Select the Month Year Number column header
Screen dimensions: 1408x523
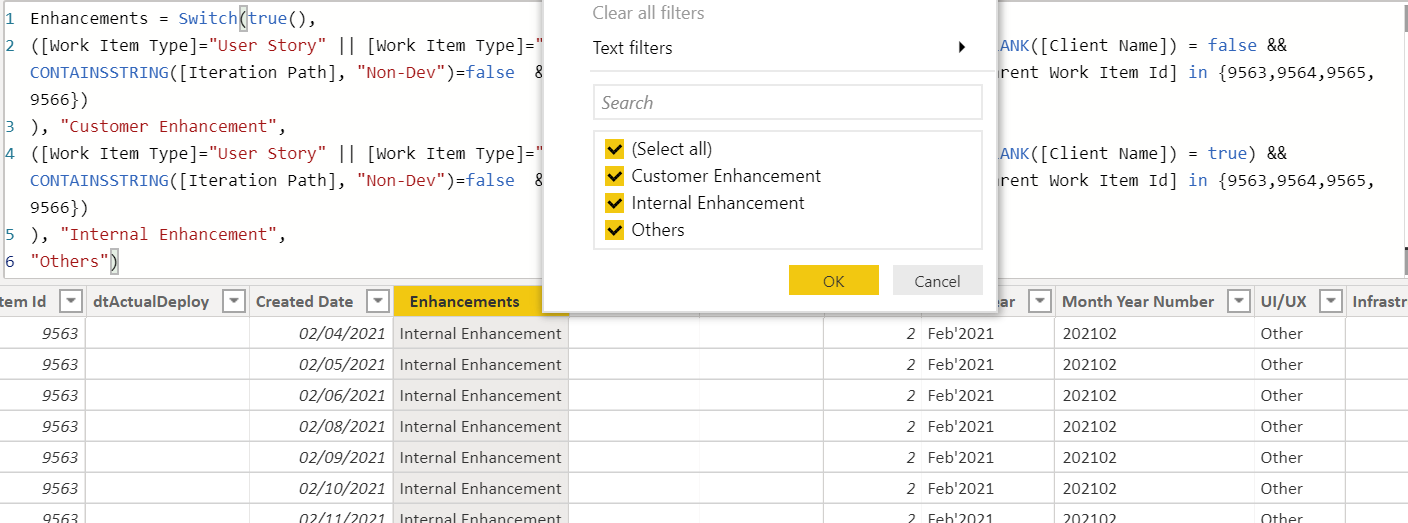point(1138,302)
